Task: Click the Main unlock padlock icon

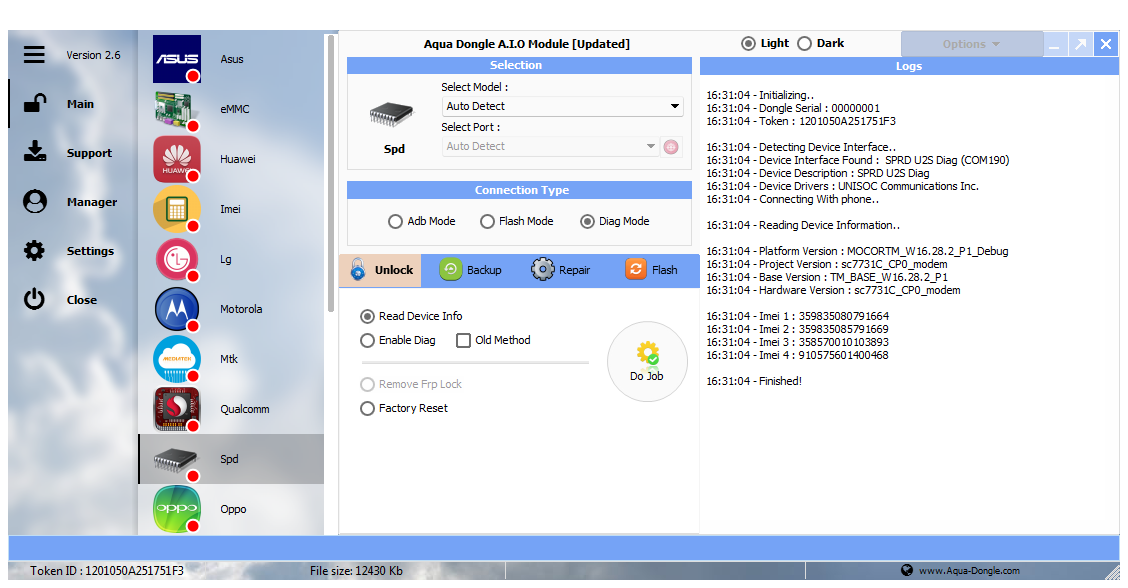Action: [x=35, y=104]
